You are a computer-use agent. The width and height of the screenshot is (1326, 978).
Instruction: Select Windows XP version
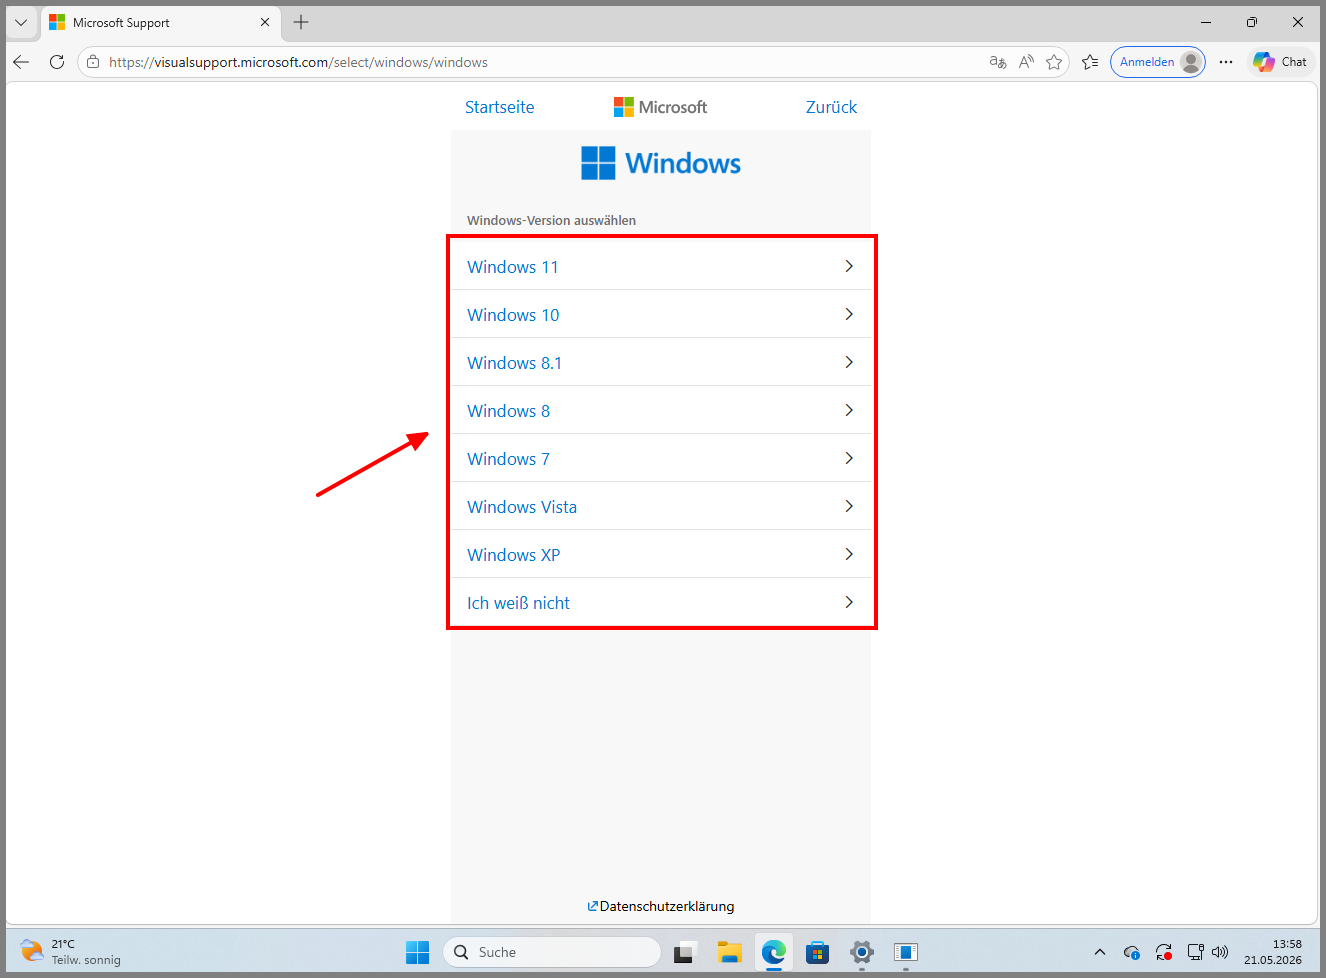pos(661,554)
